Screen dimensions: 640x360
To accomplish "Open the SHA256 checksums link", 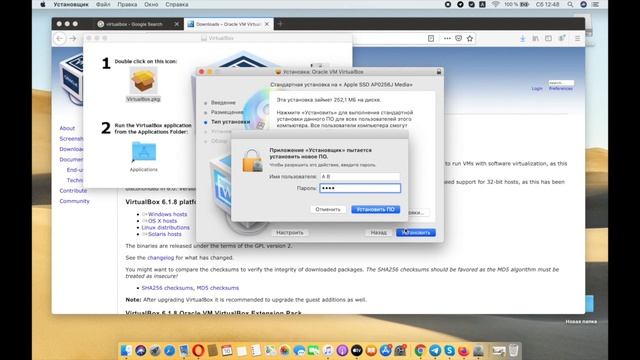I will coord(167,288).
